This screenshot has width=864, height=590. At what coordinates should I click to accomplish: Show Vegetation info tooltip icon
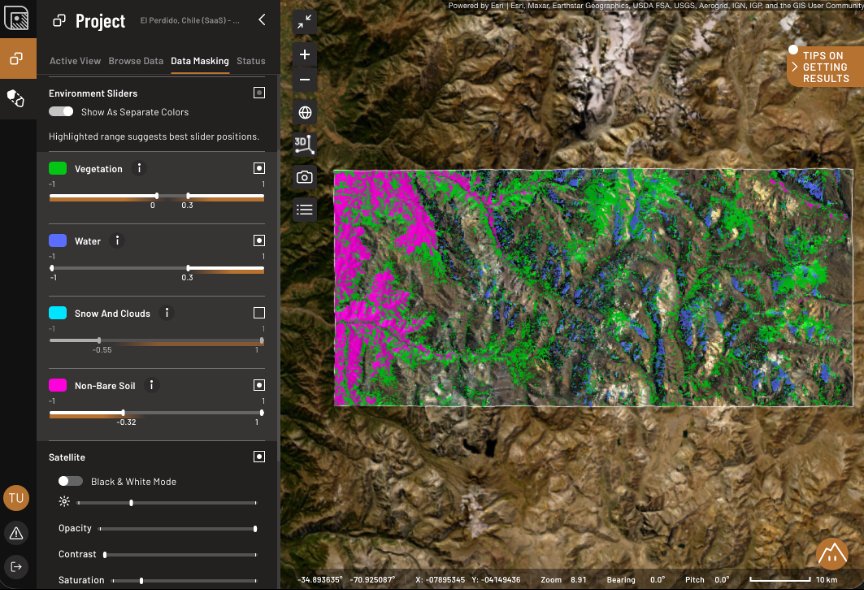coord(139,168)
